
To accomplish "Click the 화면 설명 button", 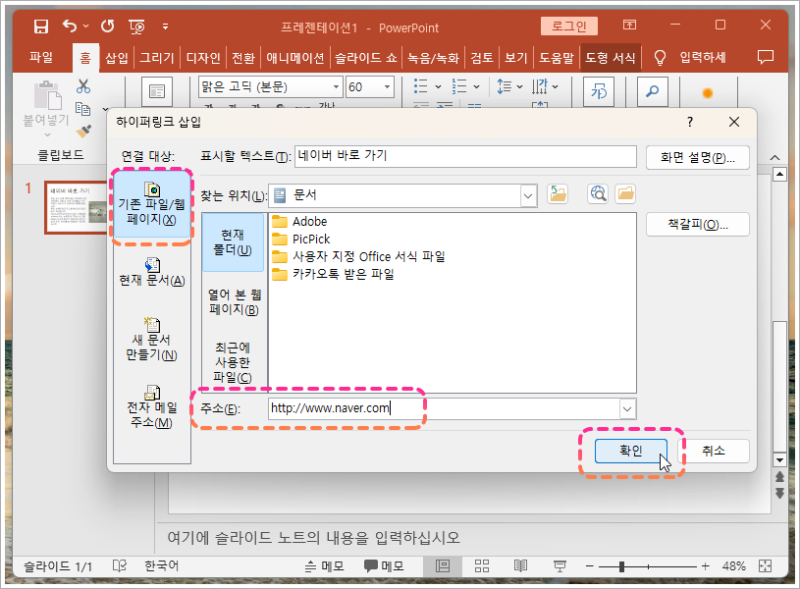I will (697, 157).
